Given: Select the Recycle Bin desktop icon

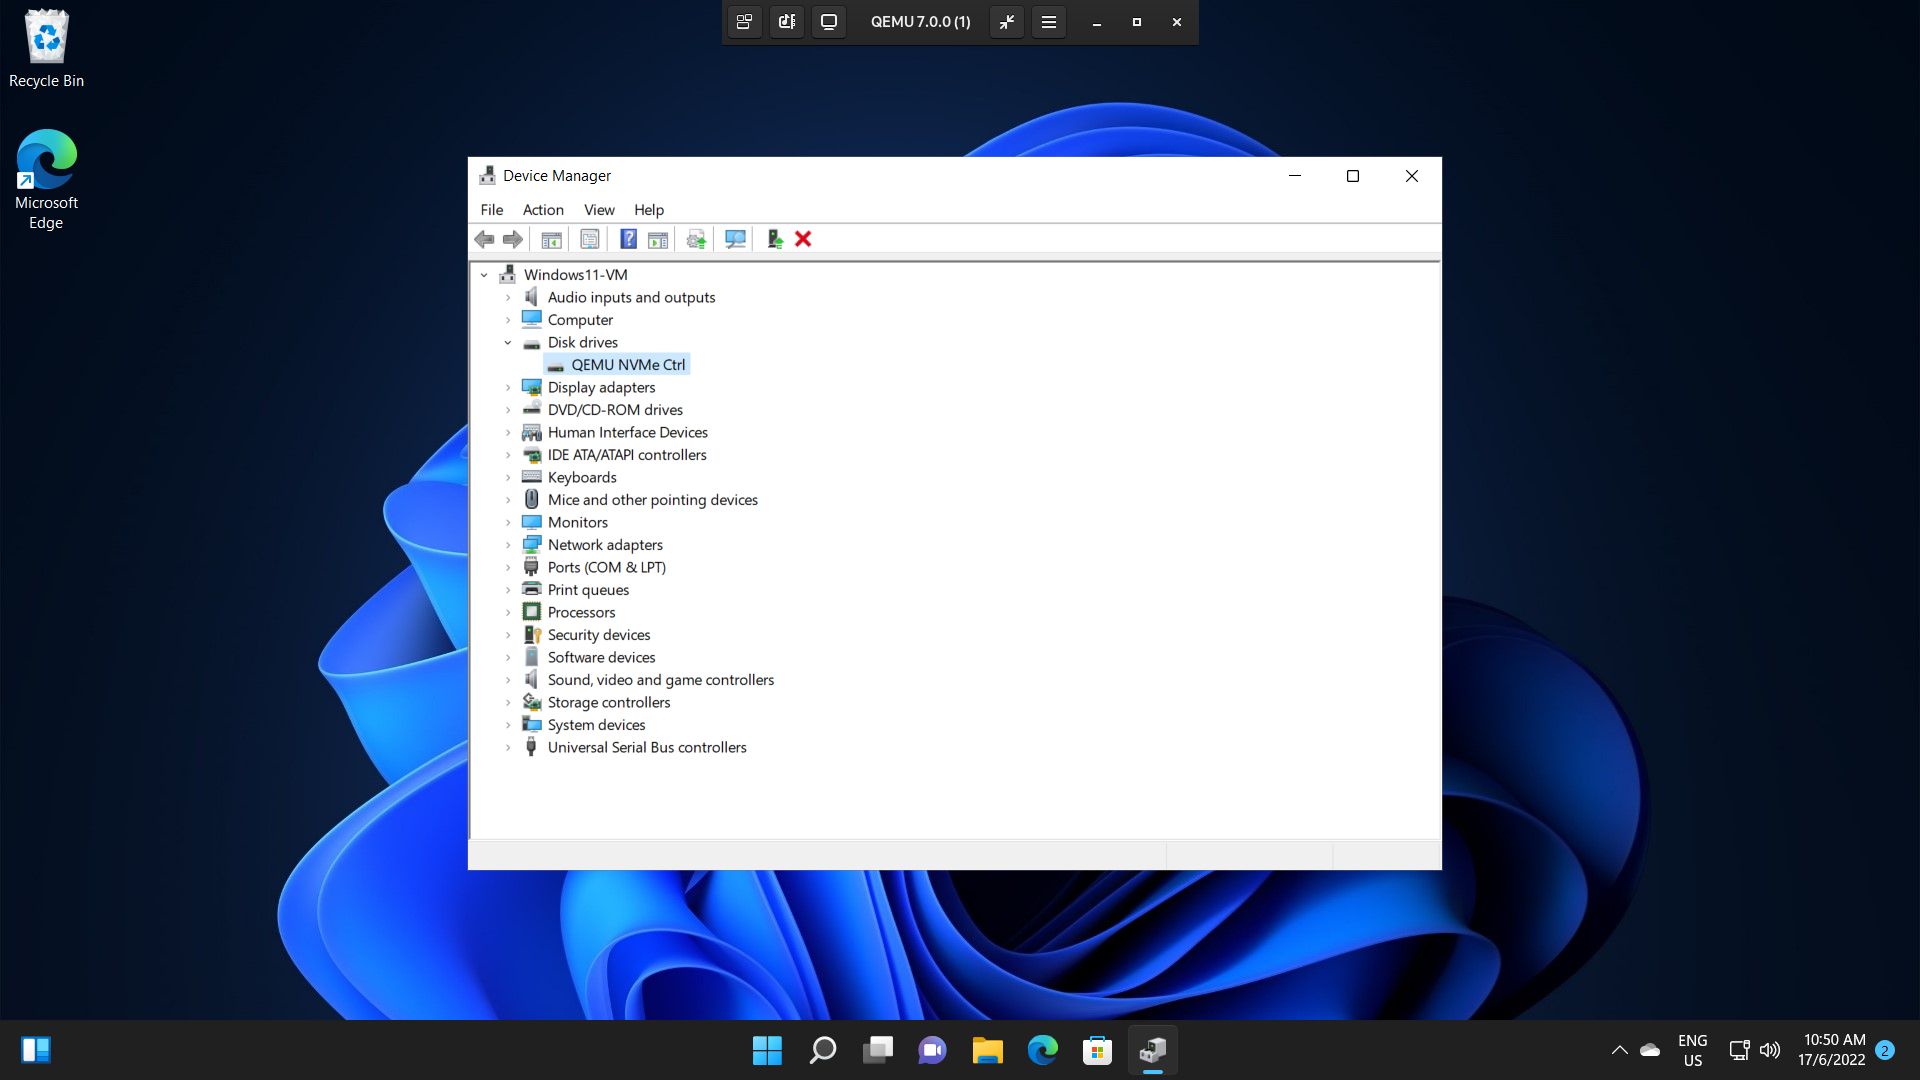Looking at the screenshot, I should point(46,49).
